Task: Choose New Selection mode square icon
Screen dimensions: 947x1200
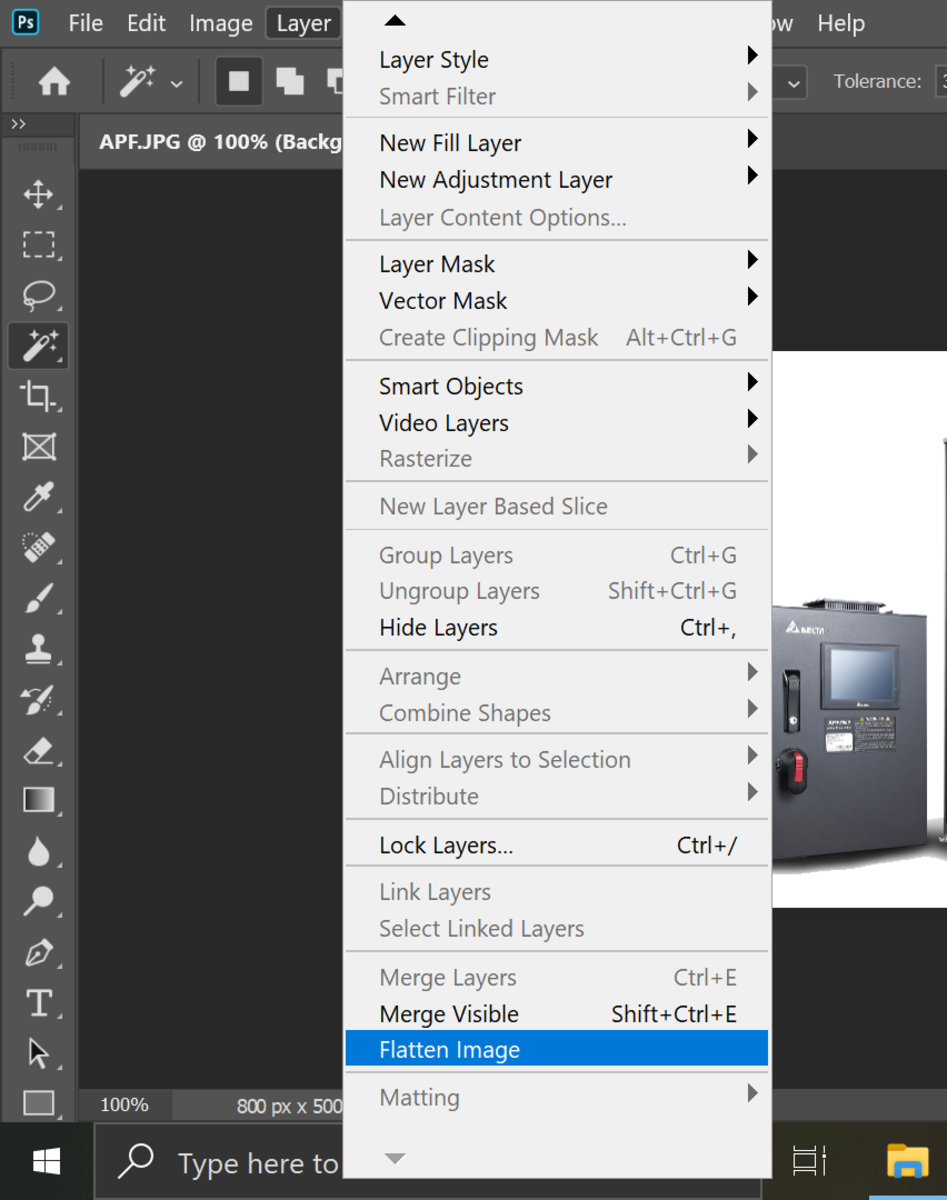Action: tap(239, 82)
